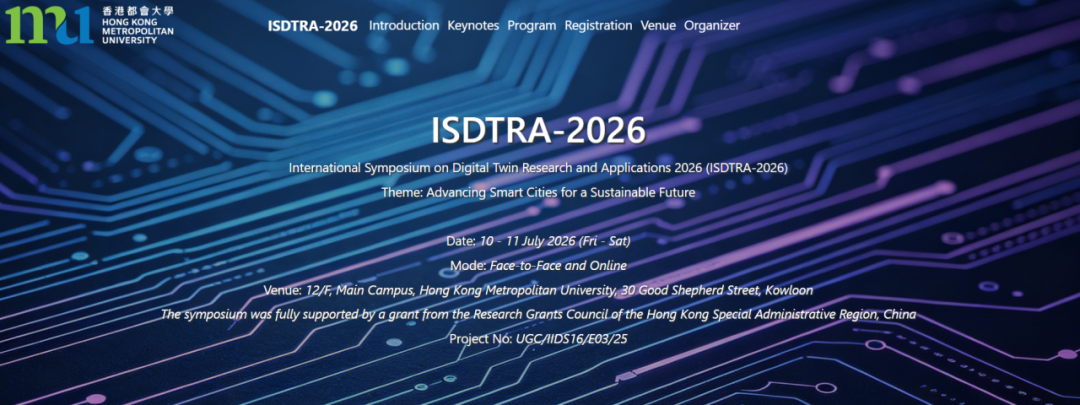Click the Hong Kong Metropolitan University logo
This screenshot has height=405, width=1080.
pos(90,25)
